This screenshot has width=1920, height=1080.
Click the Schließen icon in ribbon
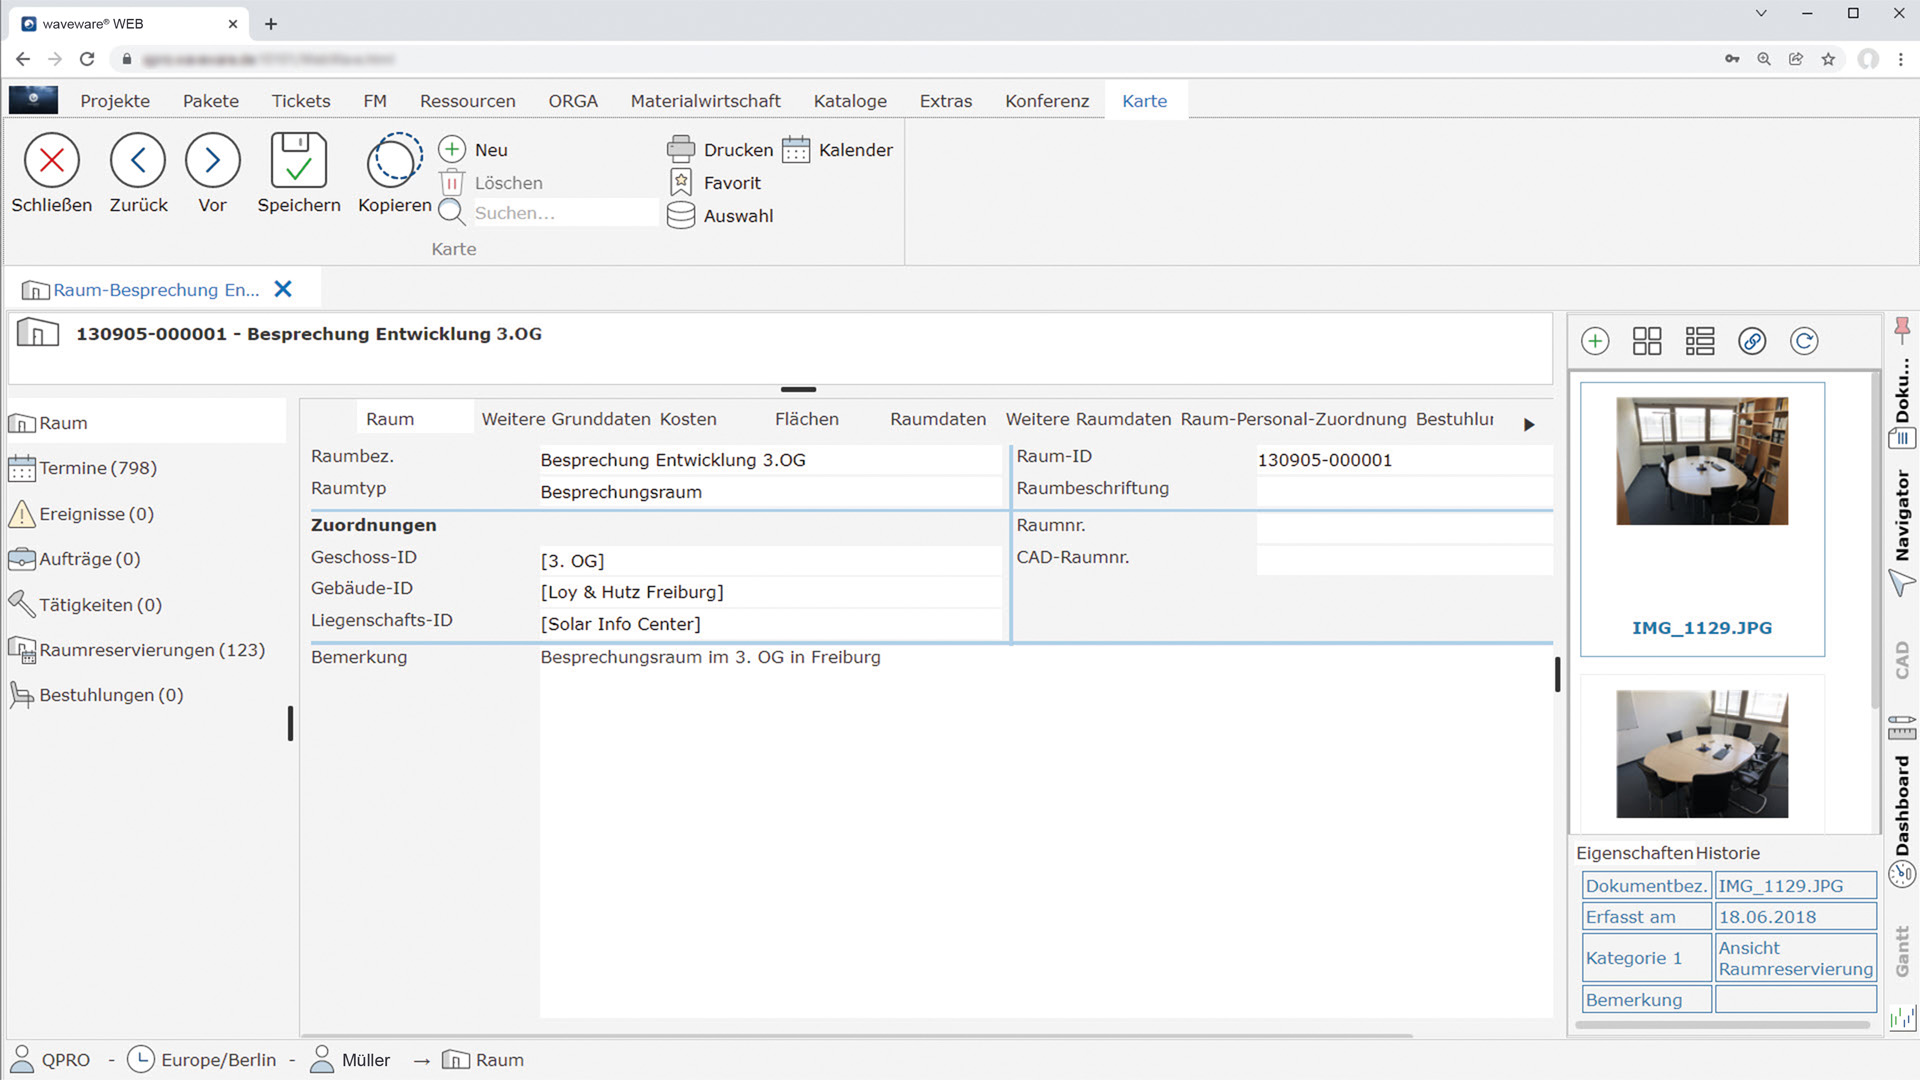[52, 160]
